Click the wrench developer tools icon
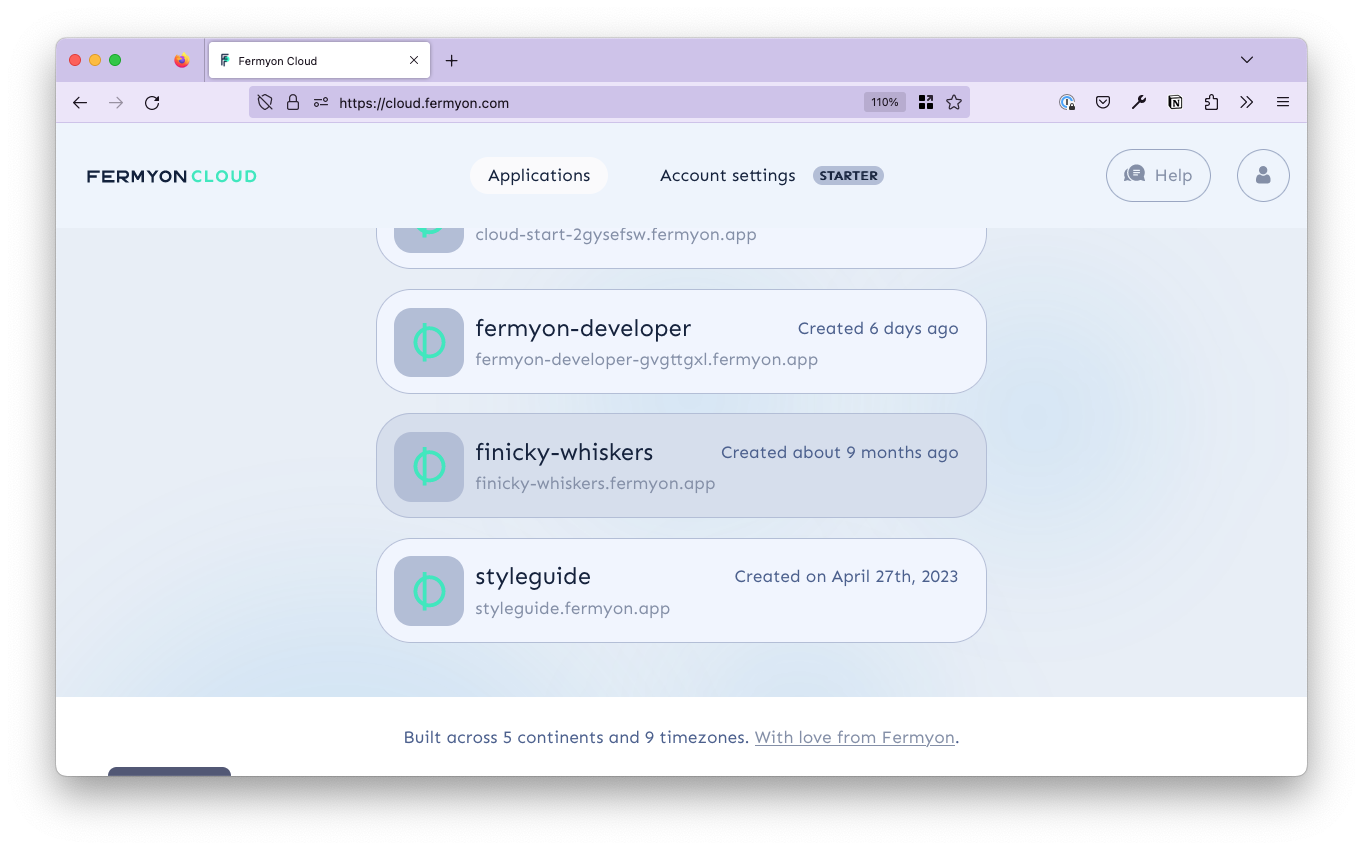Screen dimensions: 1363x850 (x=1139, y=102)
